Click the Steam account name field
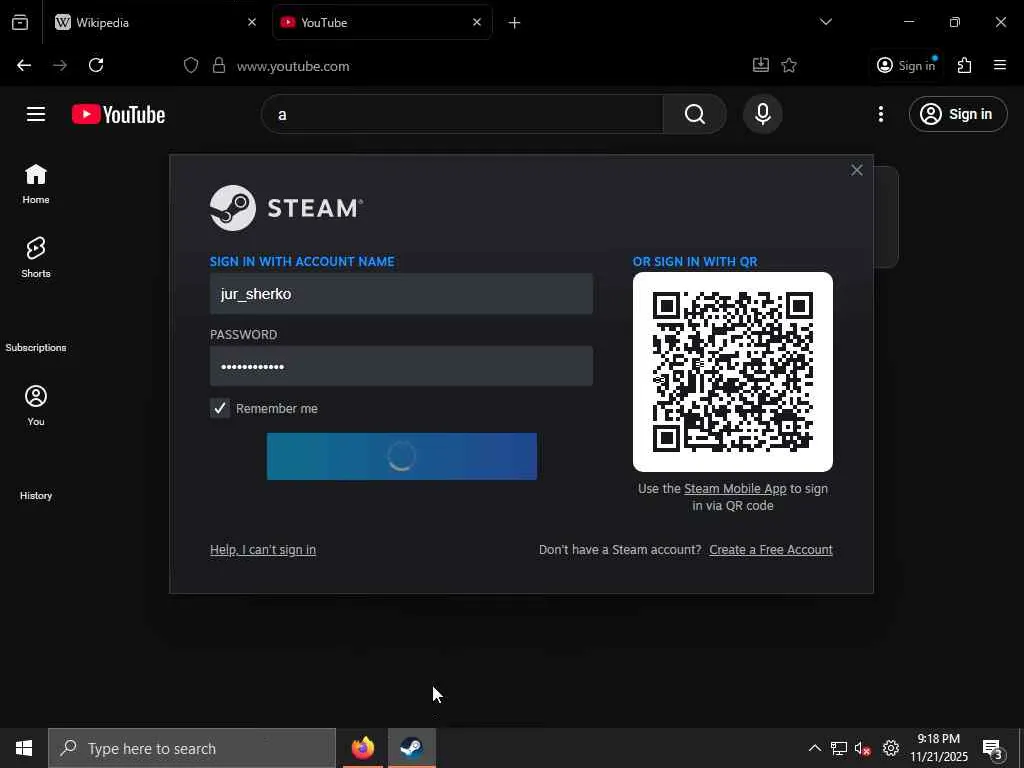Screen dimensions: 1024x768 click(401, 294)
